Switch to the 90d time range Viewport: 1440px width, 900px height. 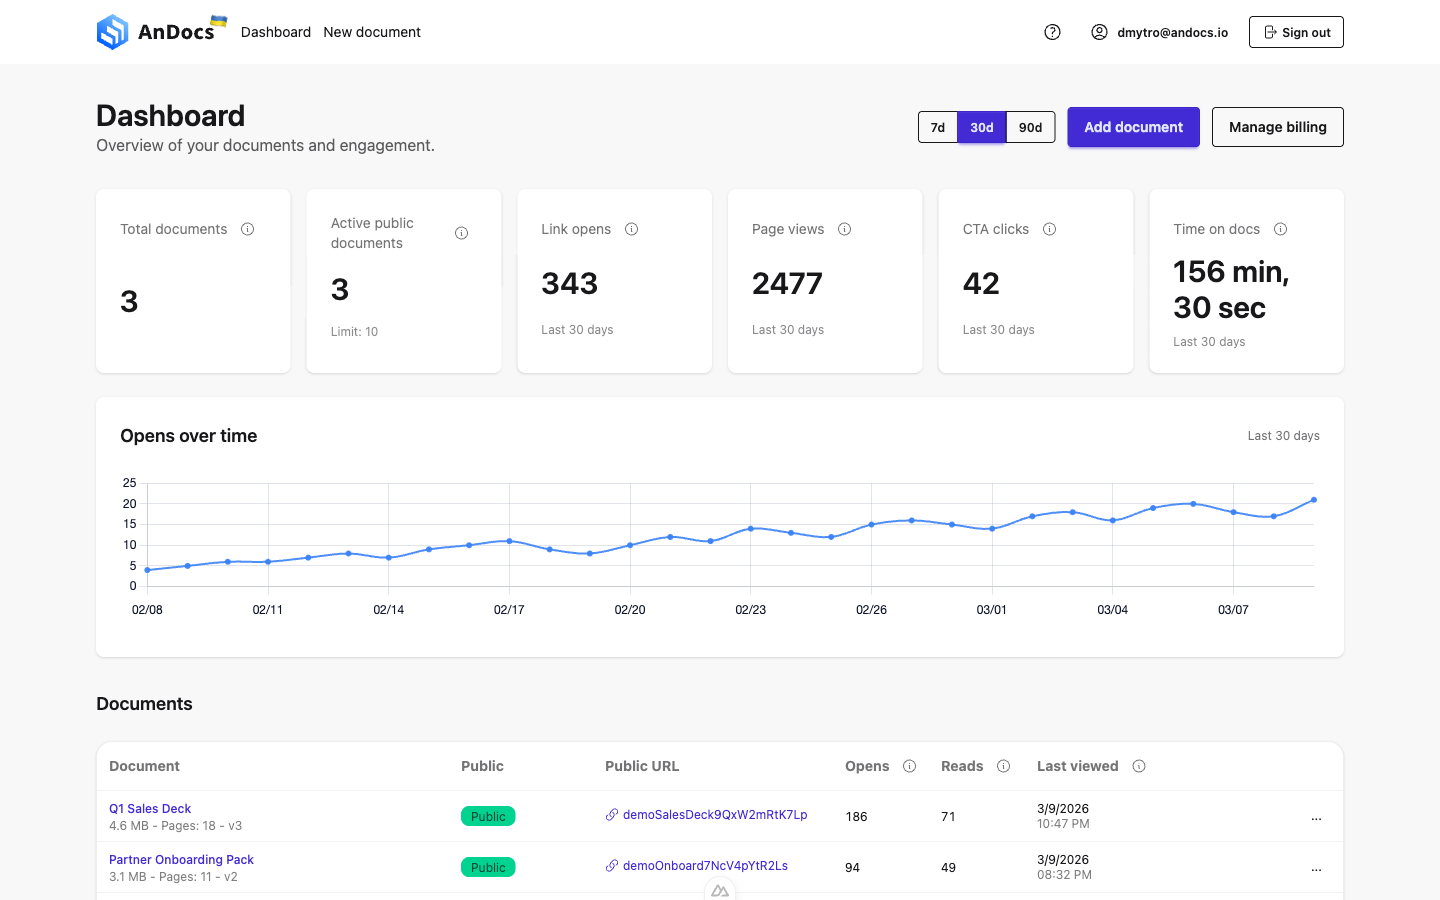[x=1030, y=127]
